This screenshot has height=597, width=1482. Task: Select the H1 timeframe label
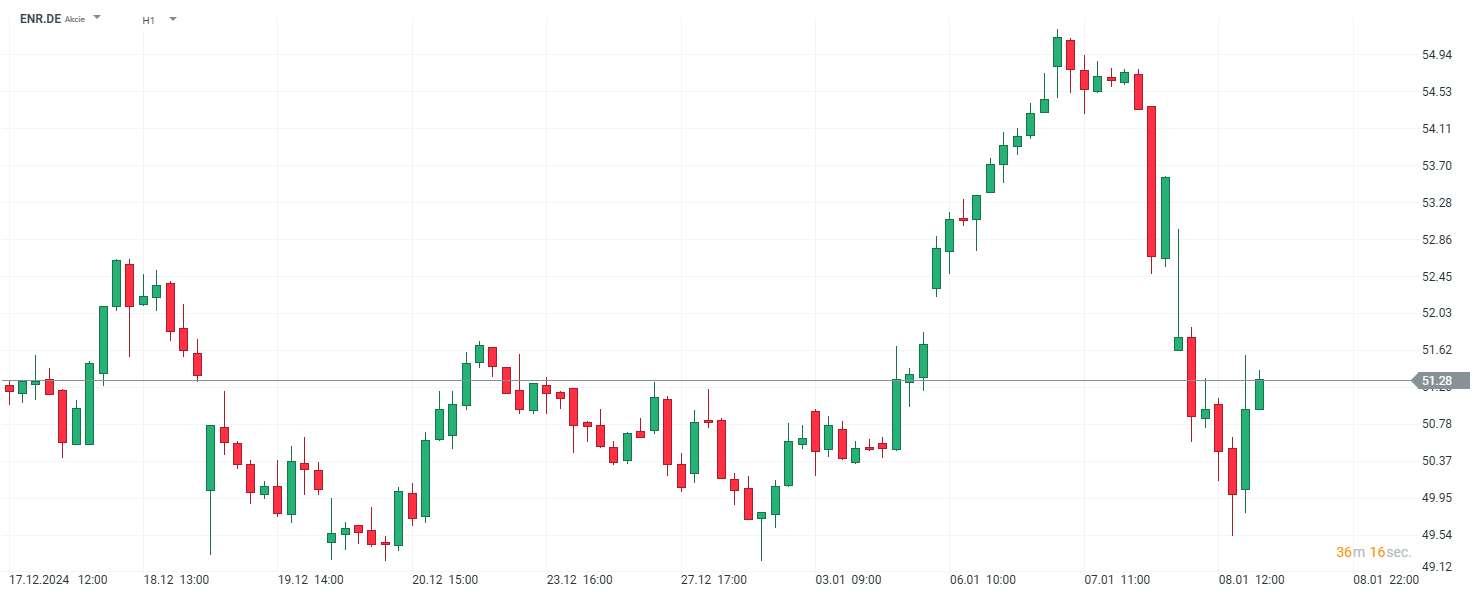149,20
